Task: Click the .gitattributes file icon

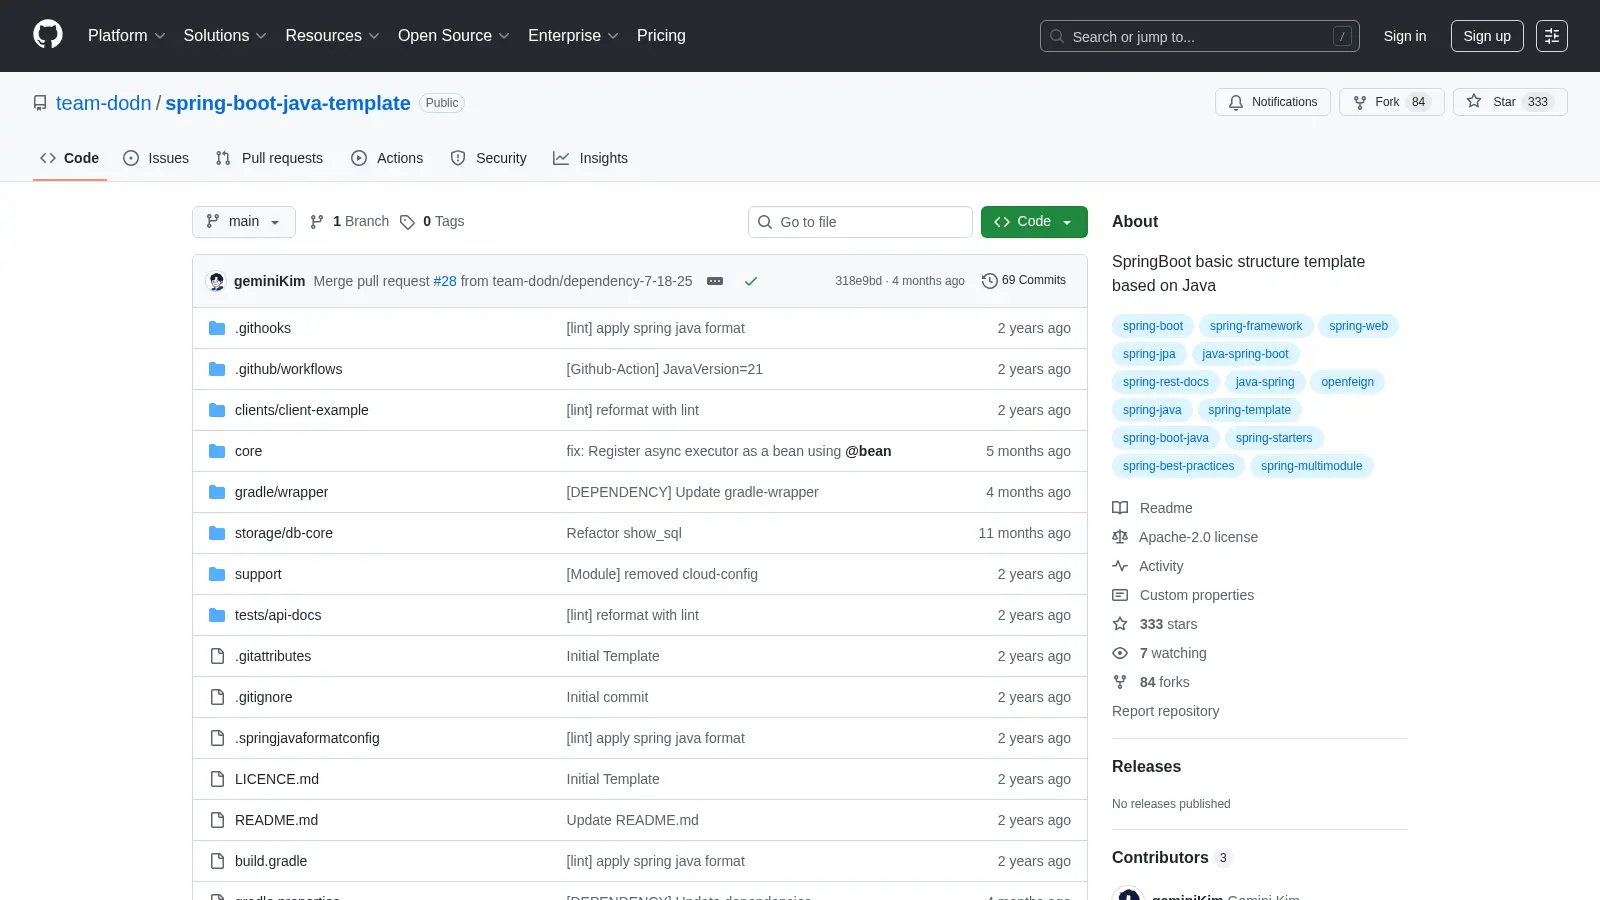Action: pyautogui.click(x=217, y=656)
